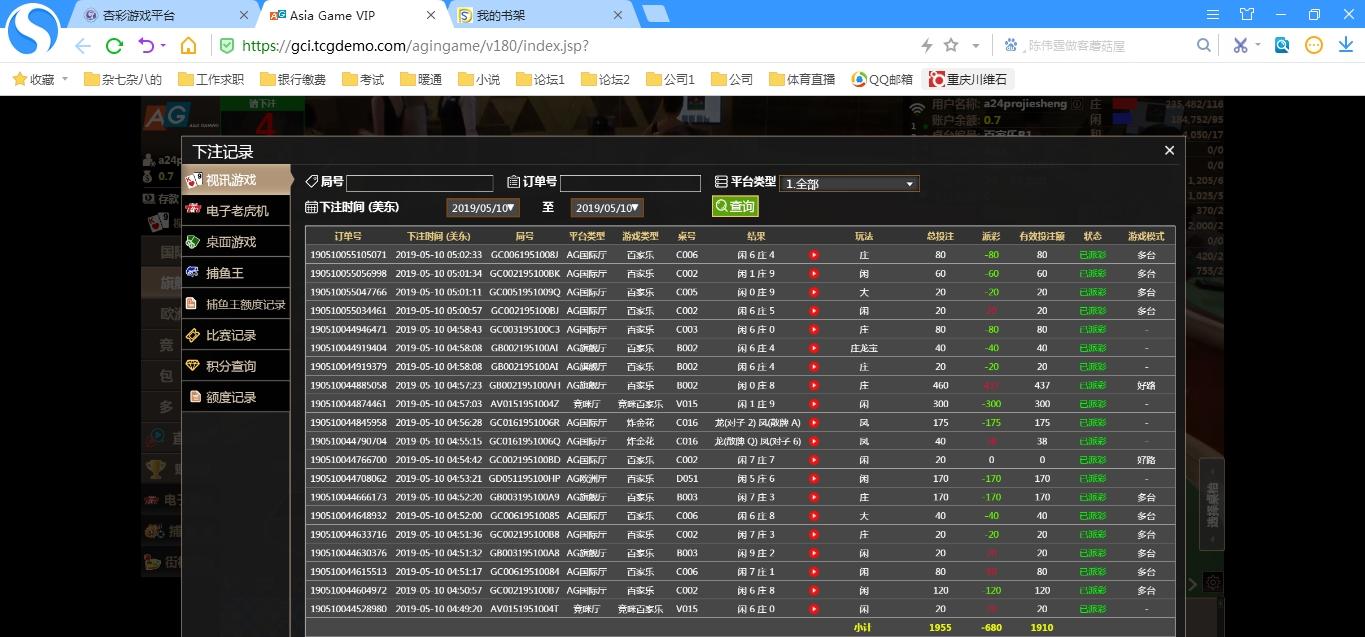Bookmark page with star icon in address bar
This screenshot has width=1365, height=637.
(x=951, y=46)
